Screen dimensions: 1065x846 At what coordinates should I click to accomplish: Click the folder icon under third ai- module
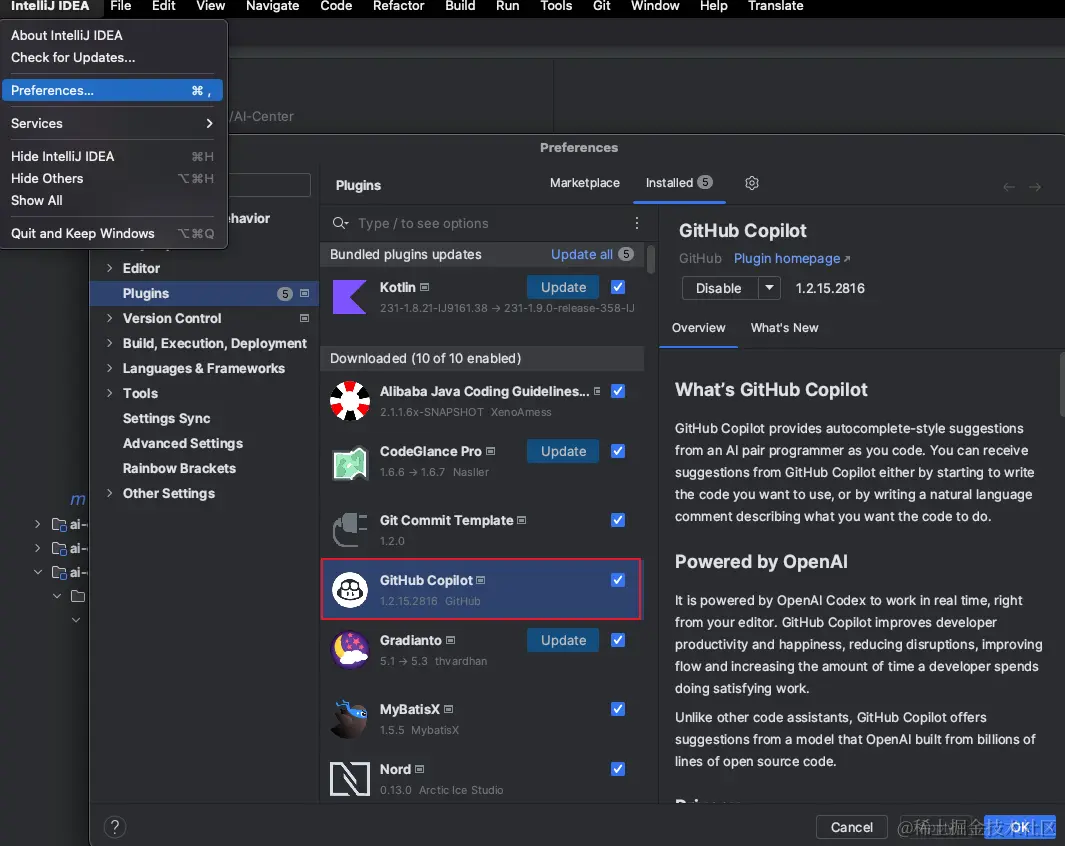(x=78, y=596)
